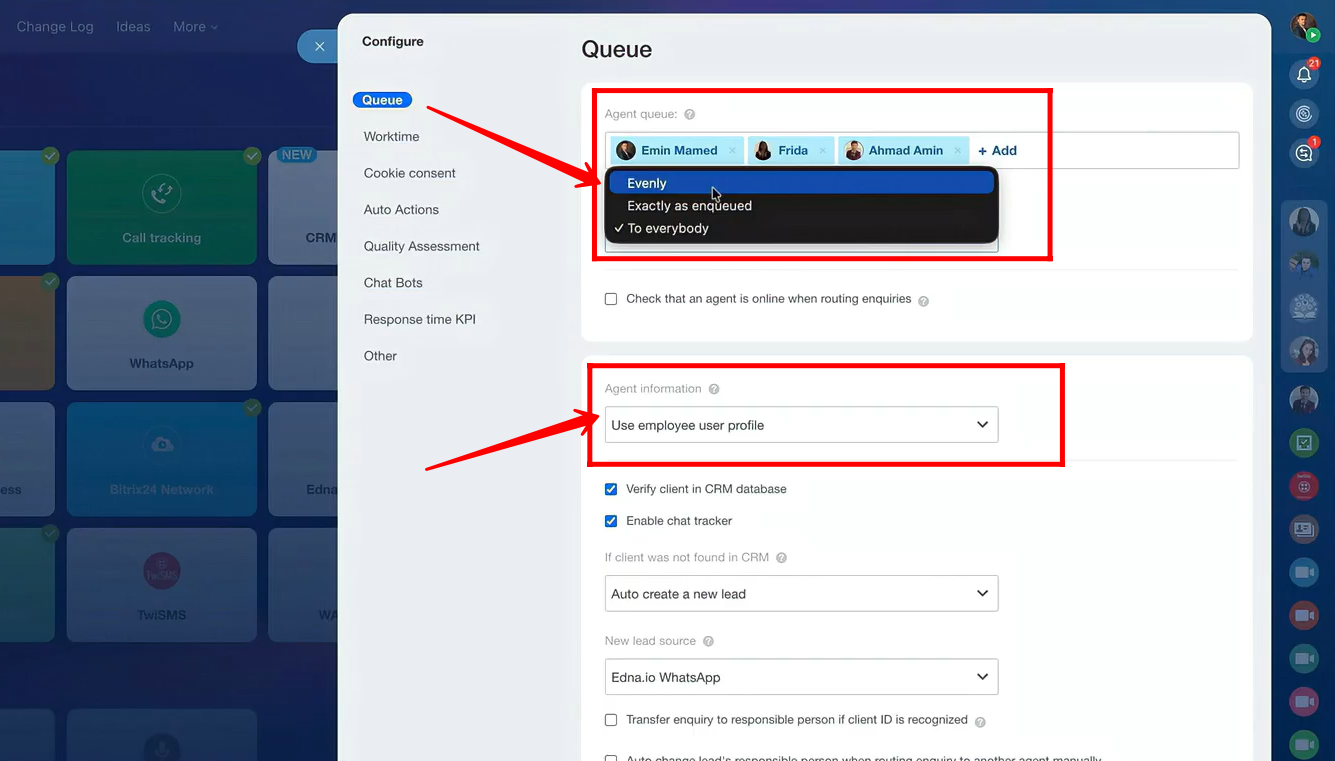This screenshot has width=1335, height=761.
Task: Open the notifications bell icon
Action: tap(1303, 74)
